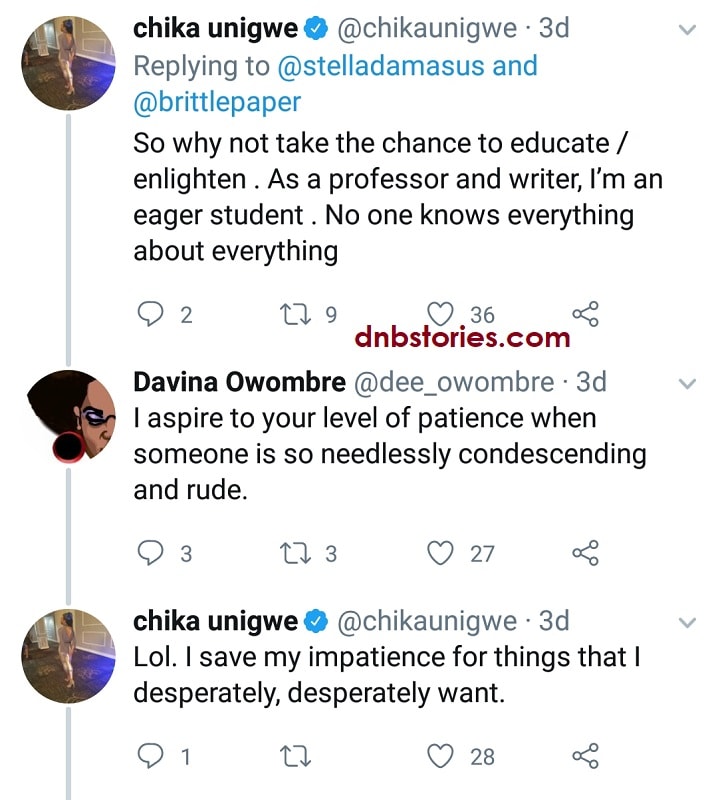Expand options chevron on first tweet

click(x=687, y=30)
